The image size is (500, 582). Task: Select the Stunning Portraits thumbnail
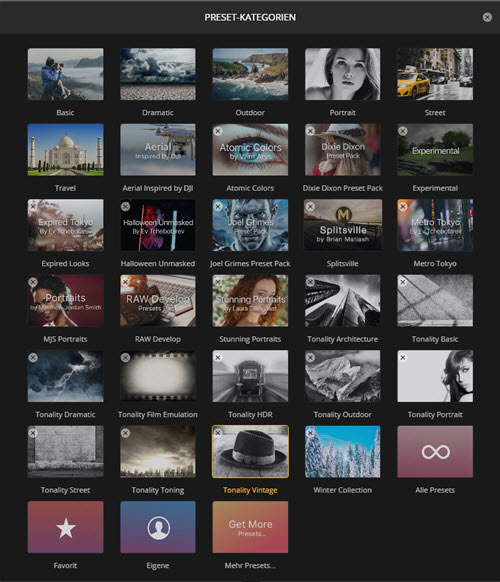click(250, 301)
